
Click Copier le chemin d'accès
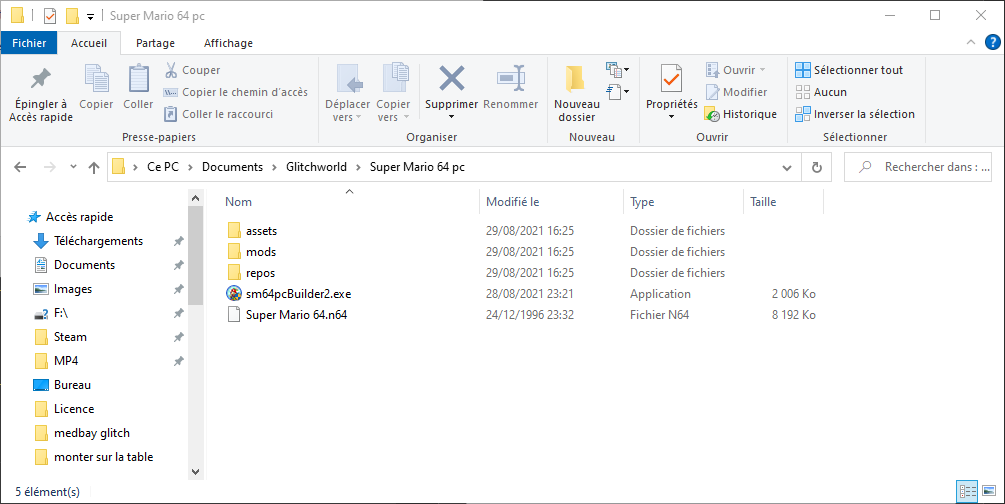(235, 92)
